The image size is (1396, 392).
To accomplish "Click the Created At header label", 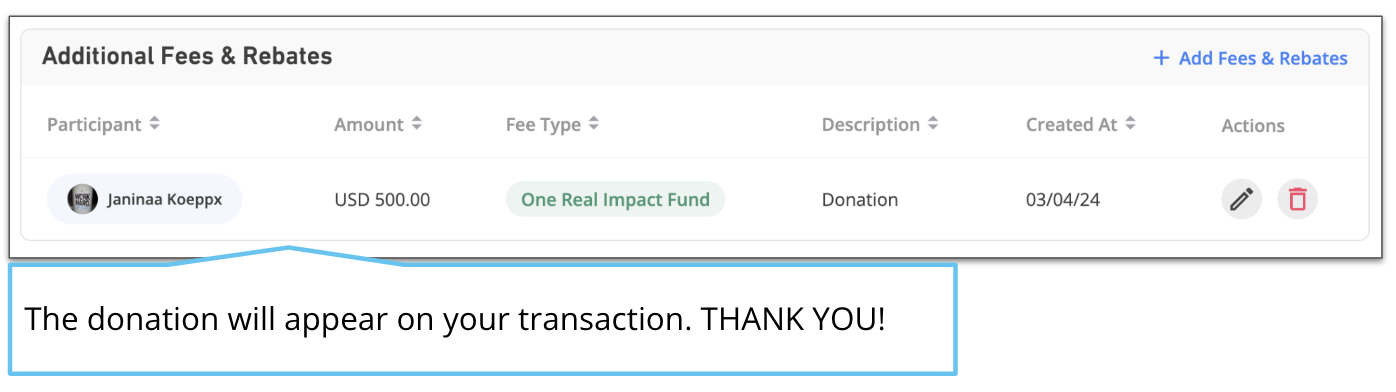I will click(1071, 125).
